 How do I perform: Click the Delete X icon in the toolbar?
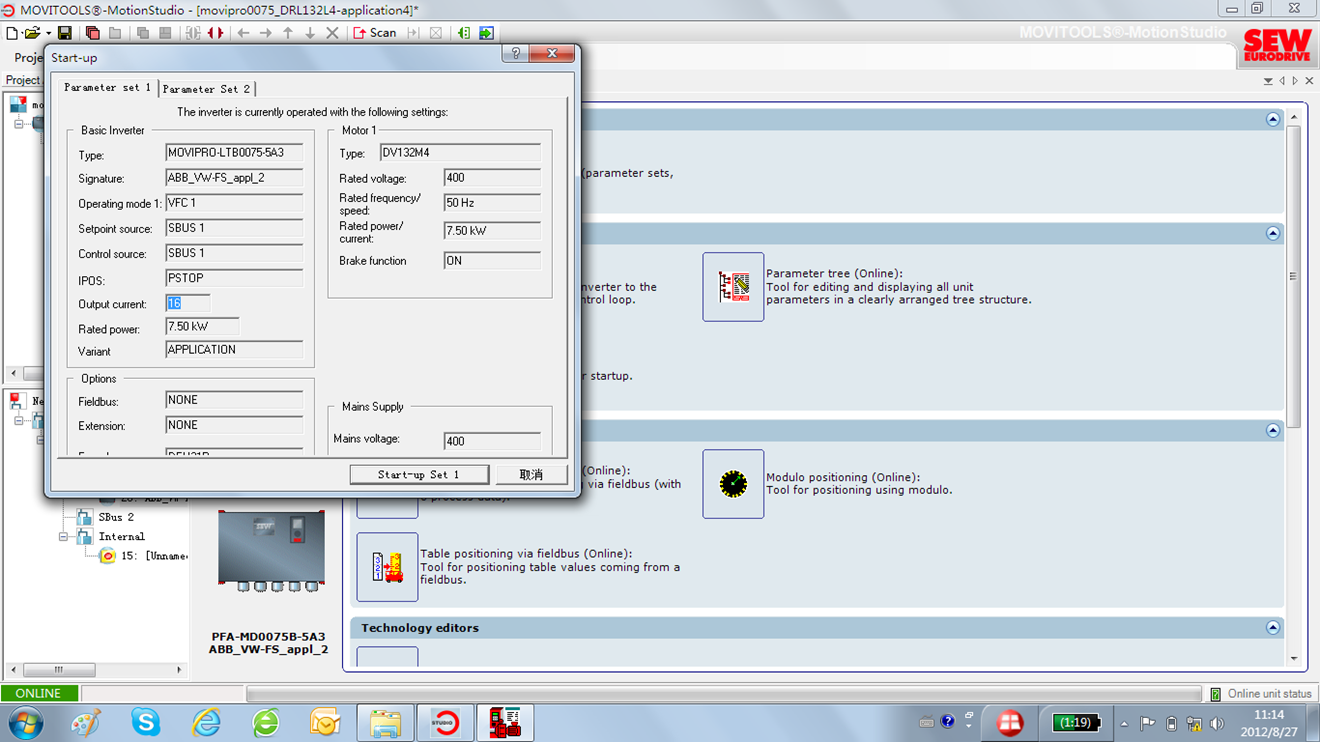pyautogui.click(x=333, y=33)
